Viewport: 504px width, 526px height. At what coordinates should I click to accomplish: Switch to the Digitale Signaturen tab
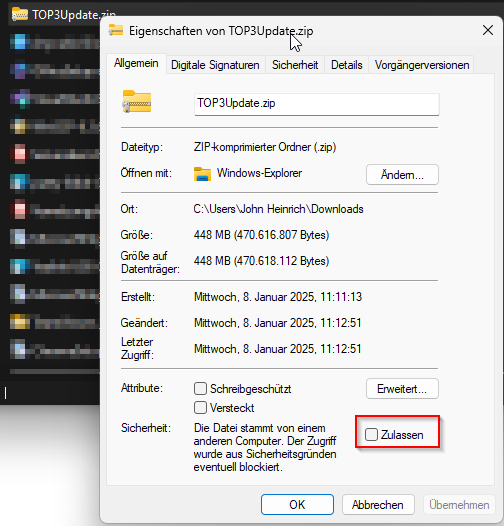215,65
